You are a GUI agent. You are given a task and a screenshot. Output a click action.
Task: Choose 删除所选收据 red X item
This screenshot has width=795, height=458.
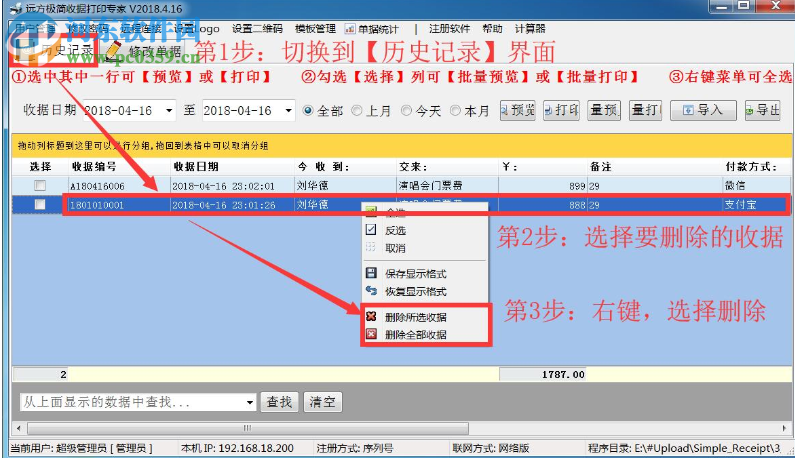click(415, 317)
